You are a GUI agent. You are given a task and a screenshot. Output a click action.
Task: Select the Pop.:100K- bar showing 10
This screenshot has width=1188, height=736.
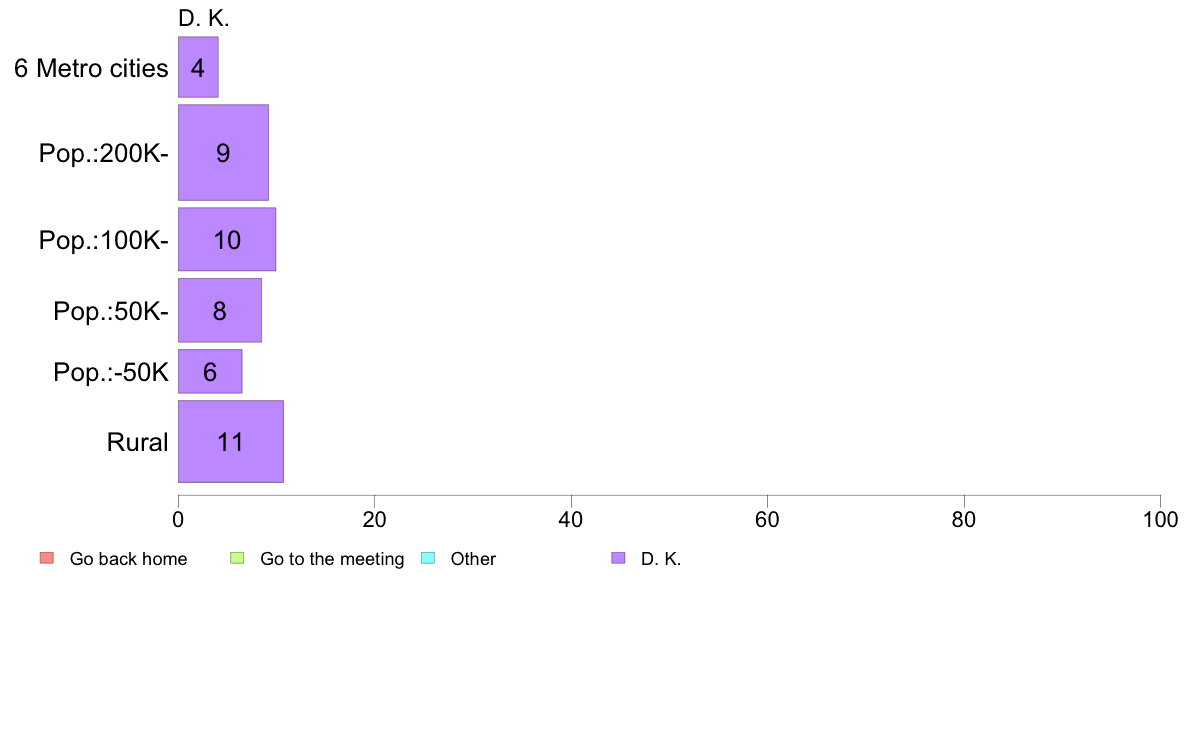pyautogui.click(x=227, y=240)
